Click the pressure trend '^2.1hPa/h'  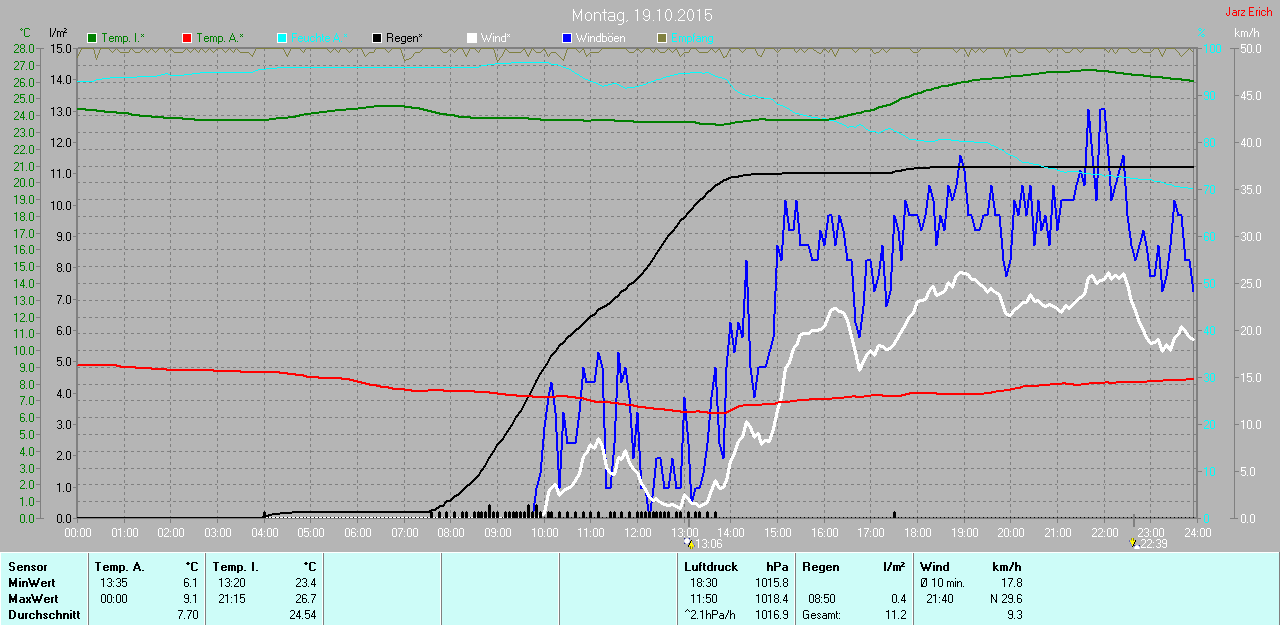(x=709, y=615)
